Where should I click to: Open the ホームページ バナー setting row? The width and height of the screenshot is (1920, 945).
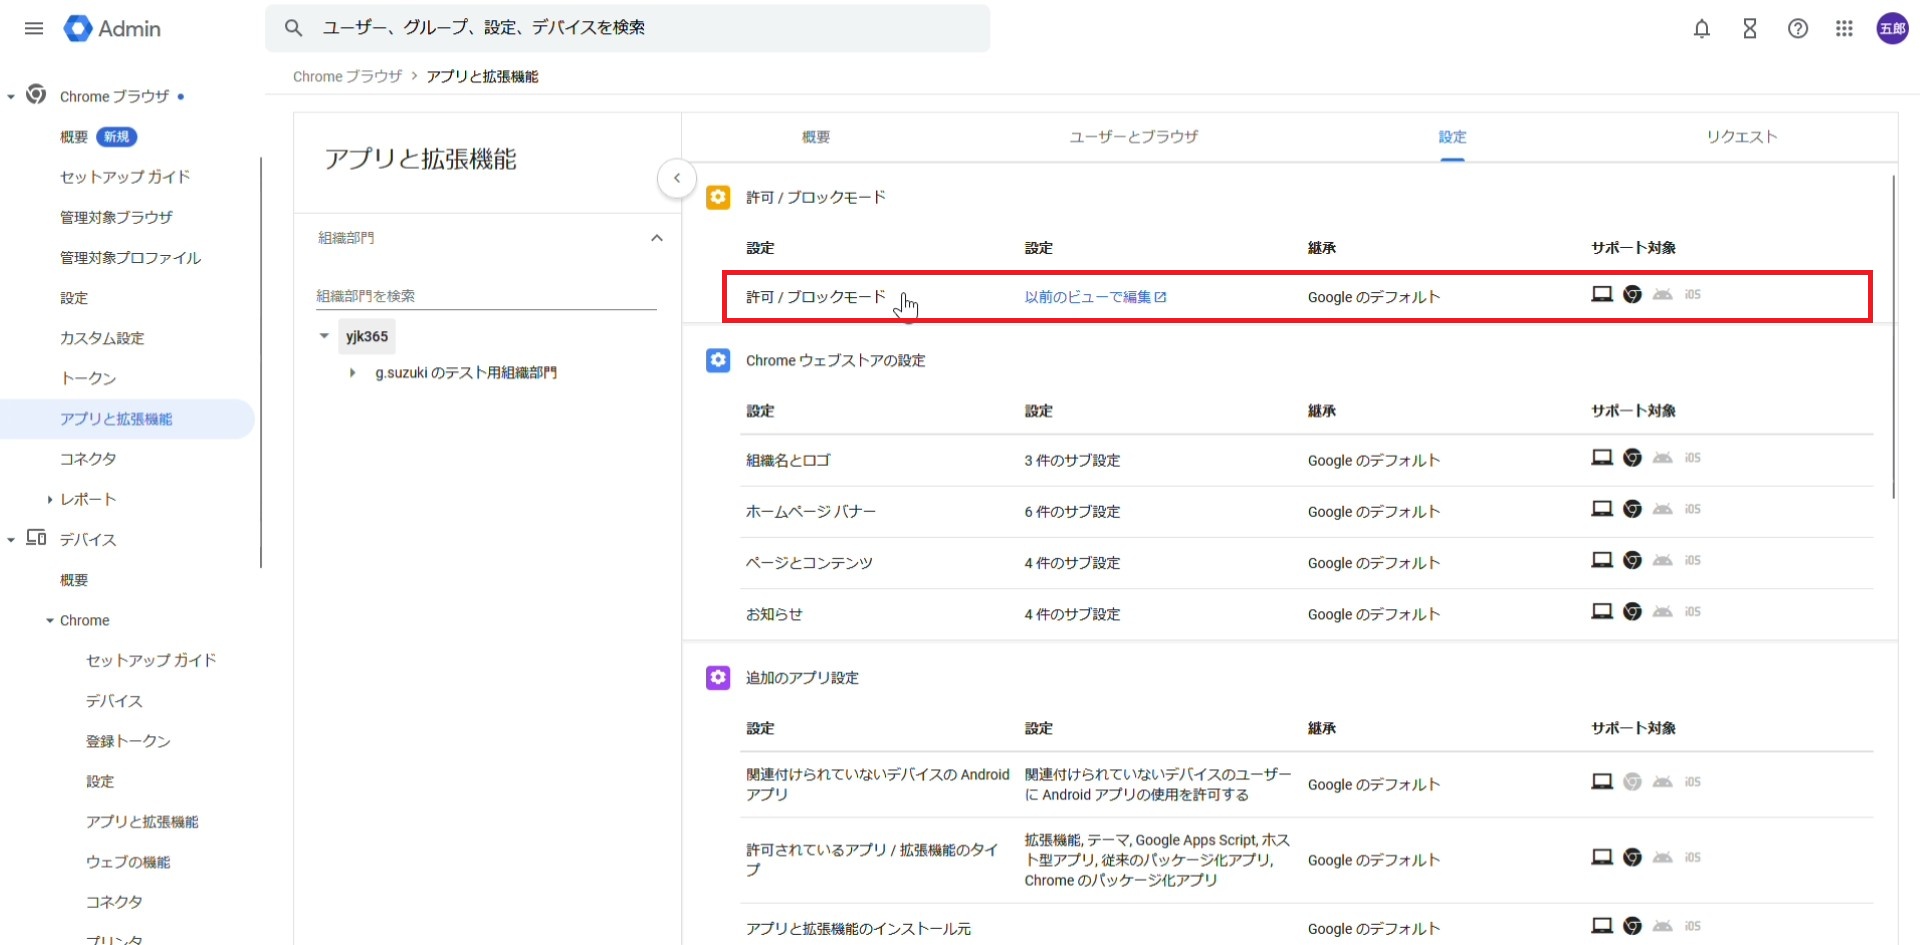(810, 512)
